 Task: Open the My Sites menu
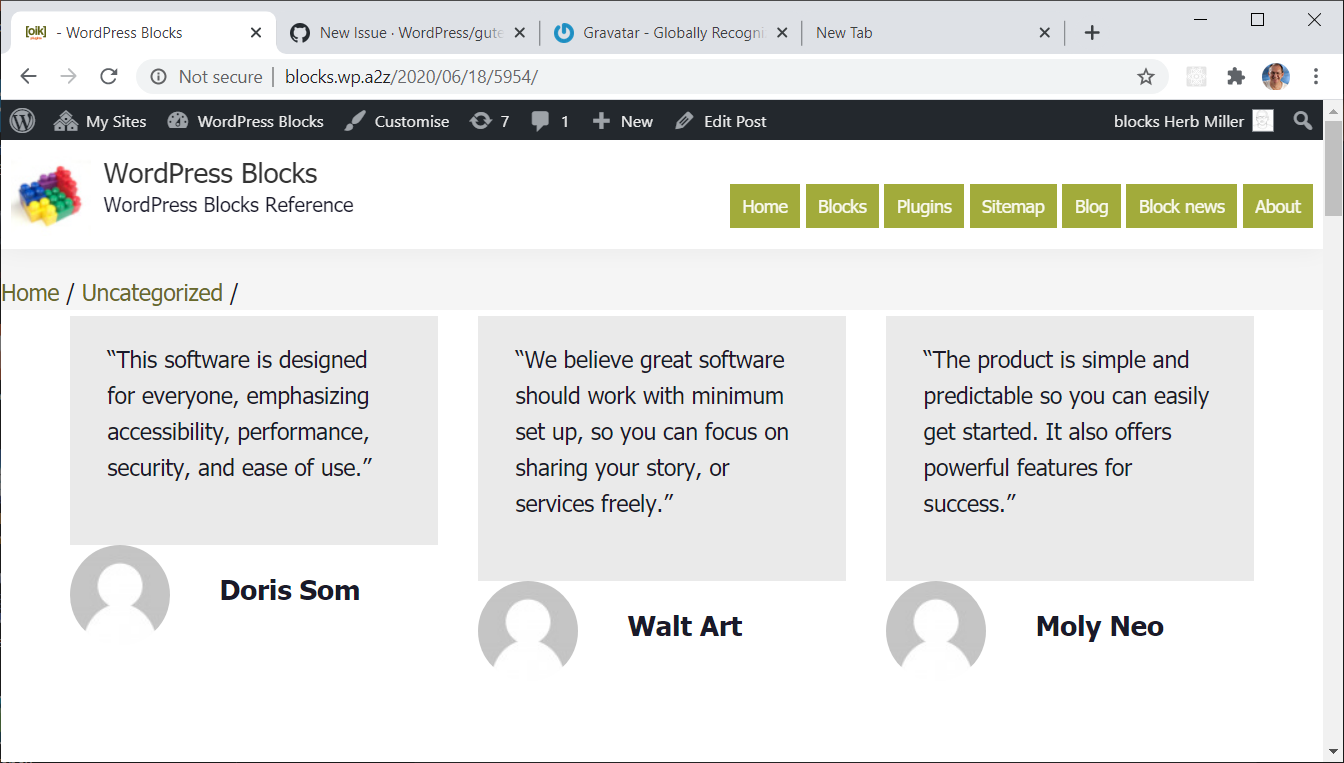tap(100, 121)
